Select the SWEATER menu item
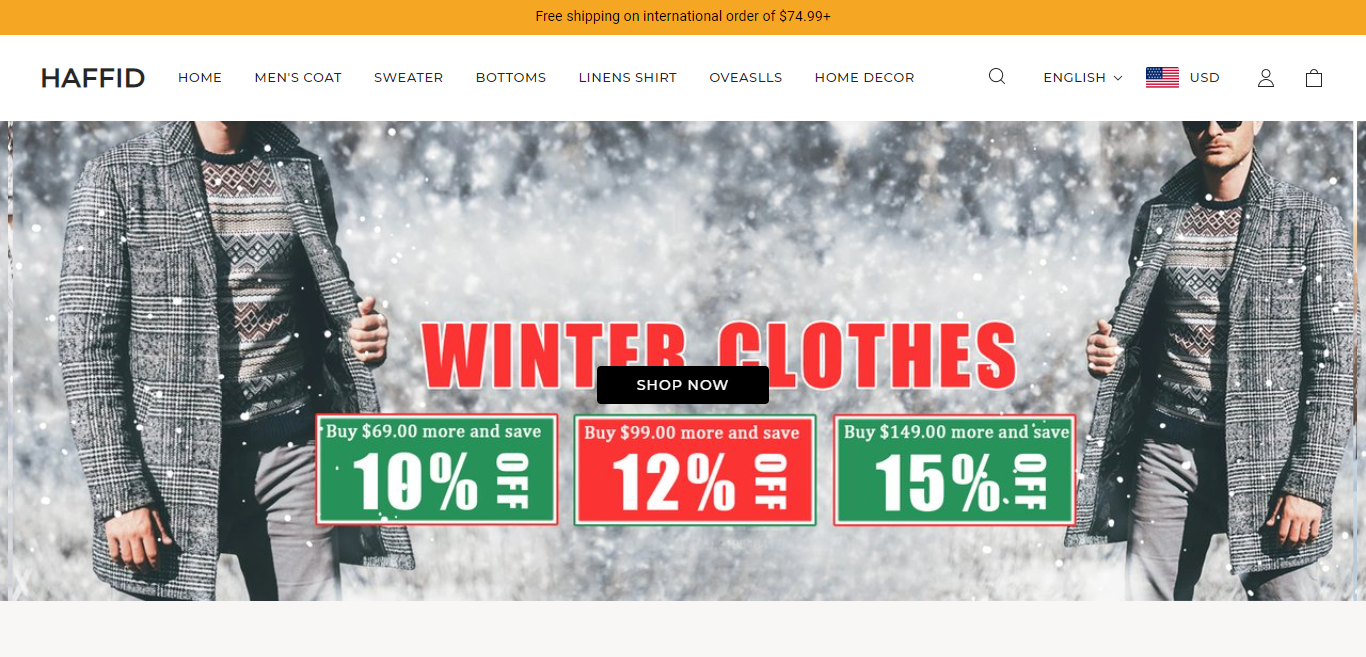The width and height of the screenshot is (1366, 657). pos(408,77)
